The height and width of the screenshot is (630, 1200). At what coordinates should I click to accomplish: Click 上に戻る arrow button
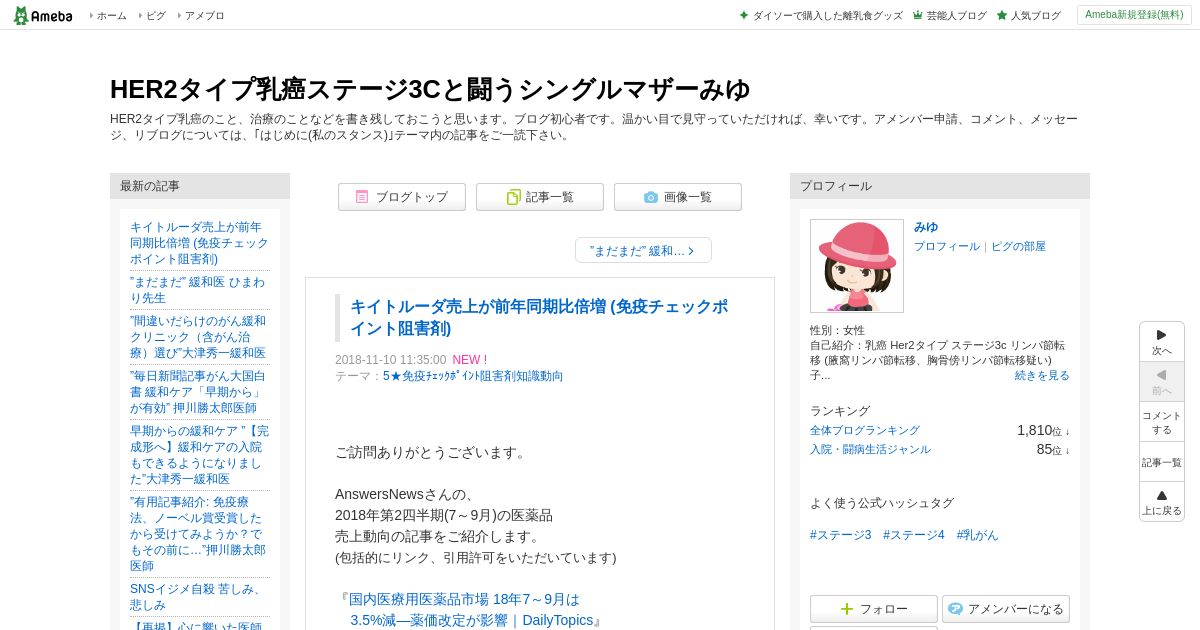pyautogui.click(x=1162, y=502)
